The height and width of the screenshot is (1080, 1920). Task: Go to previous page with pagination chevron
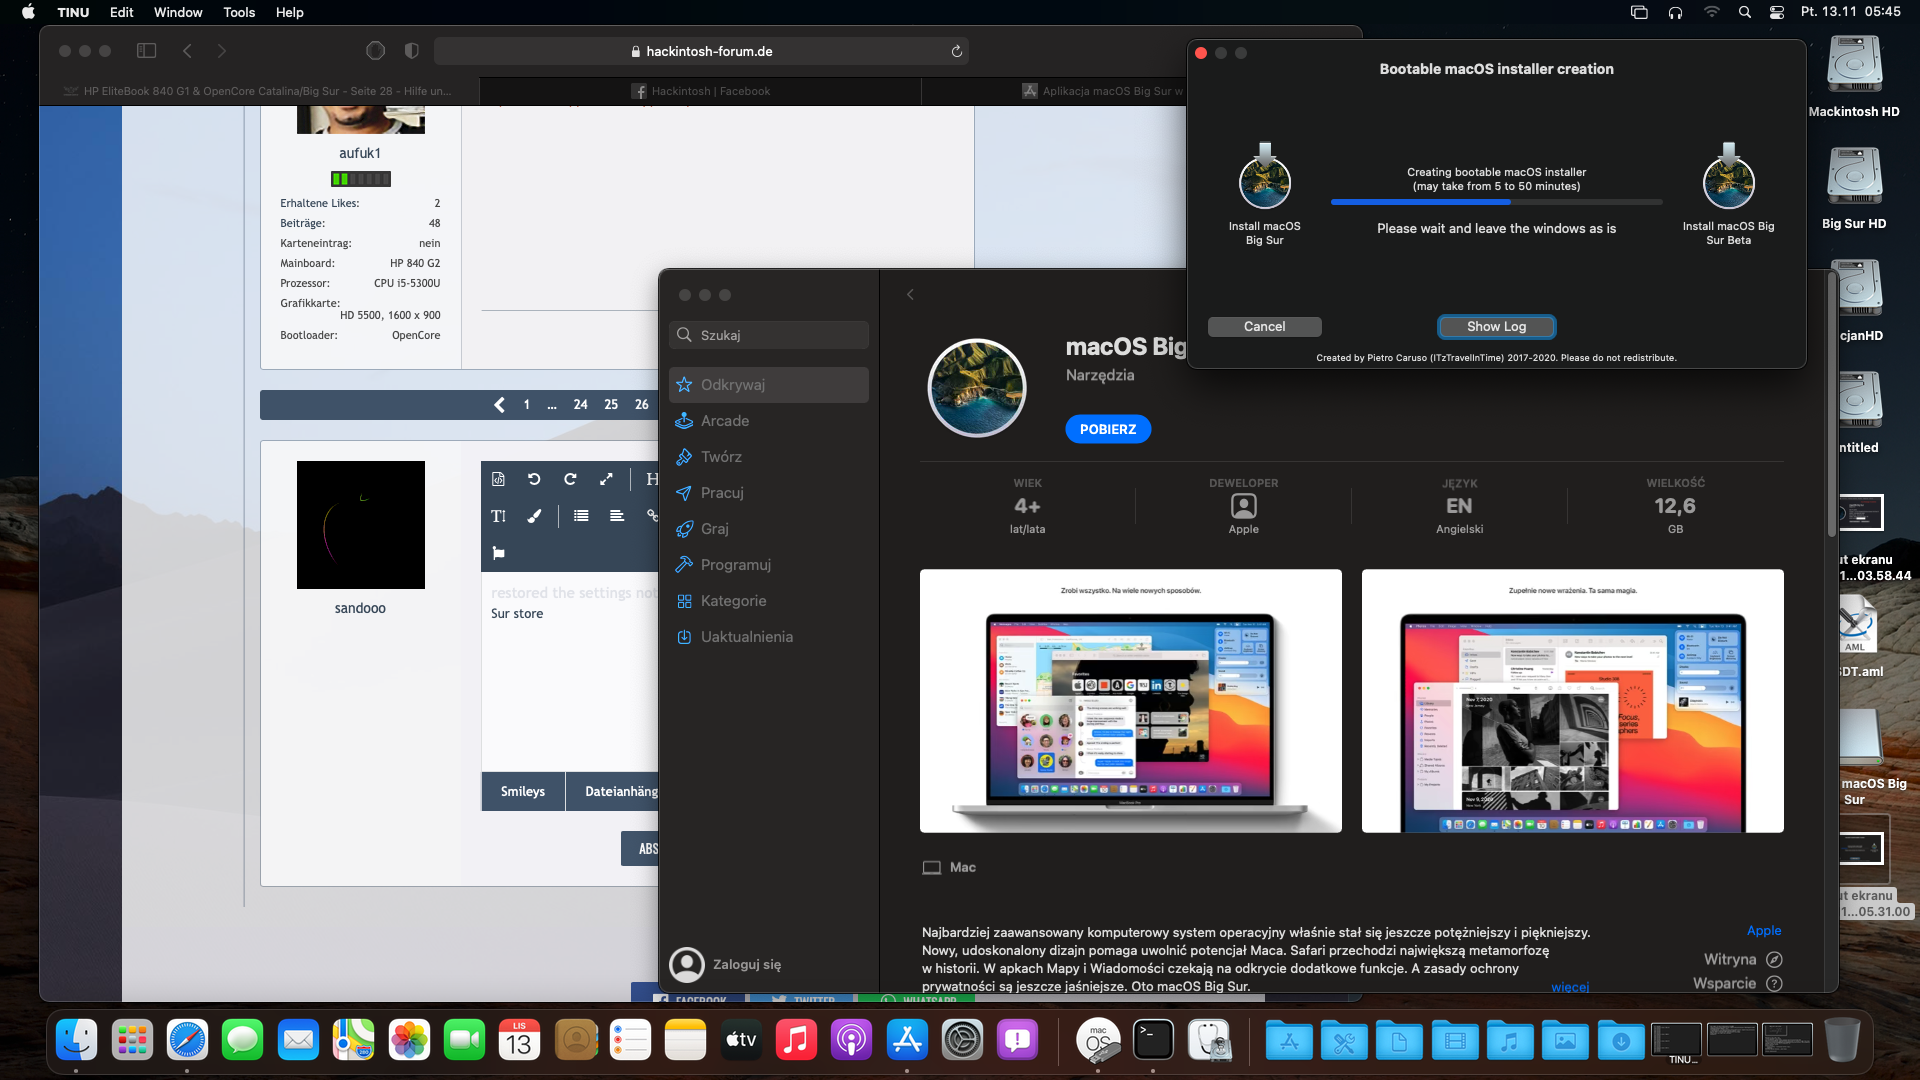(x=499, y=405)
